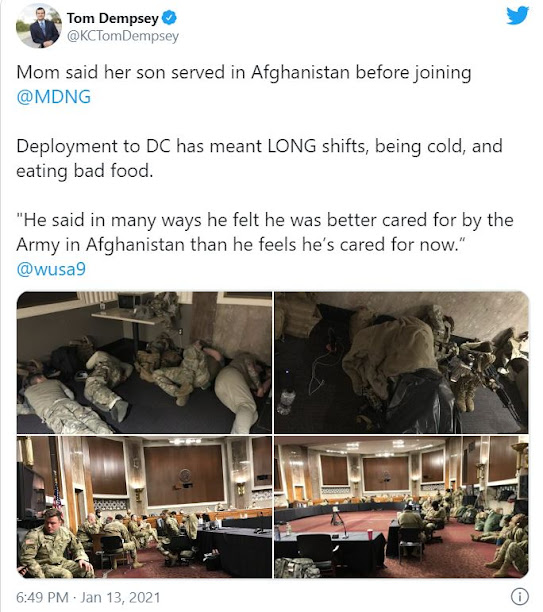
Task: Follow the @MDNG mention link
Action: click(x=53, y=97)
